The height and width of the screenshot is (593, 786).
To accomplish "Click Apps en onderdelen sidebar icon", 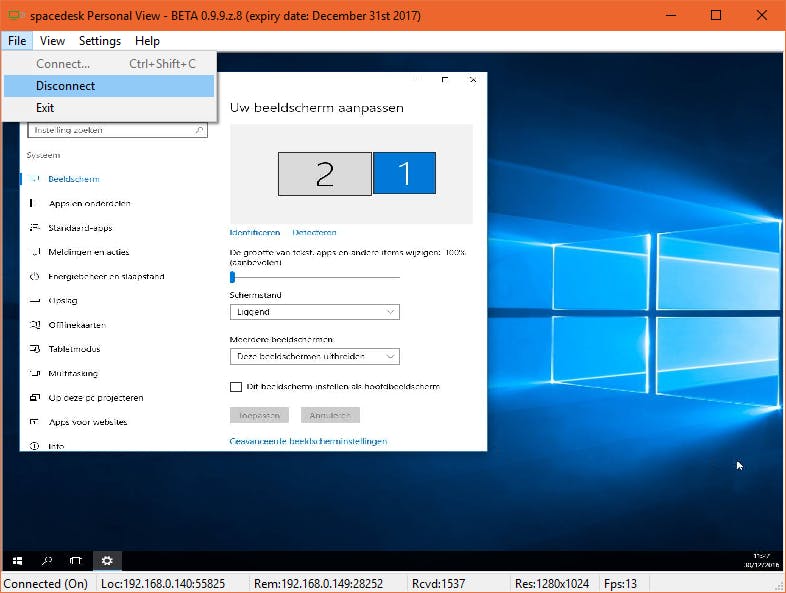I will coord(33,203).
